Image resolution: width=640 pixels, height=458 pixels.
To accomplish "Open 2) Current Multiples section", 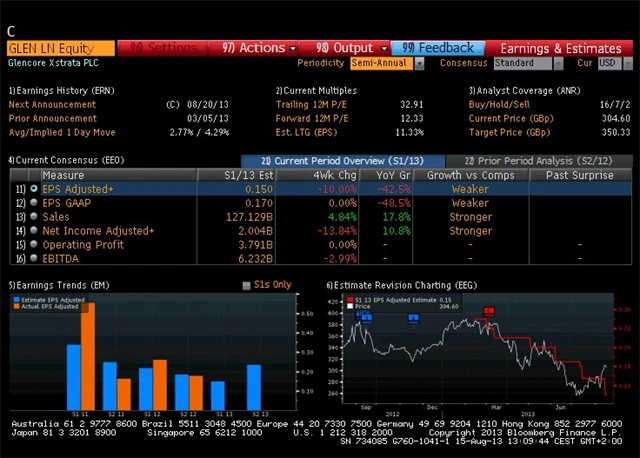I will 316,91.
